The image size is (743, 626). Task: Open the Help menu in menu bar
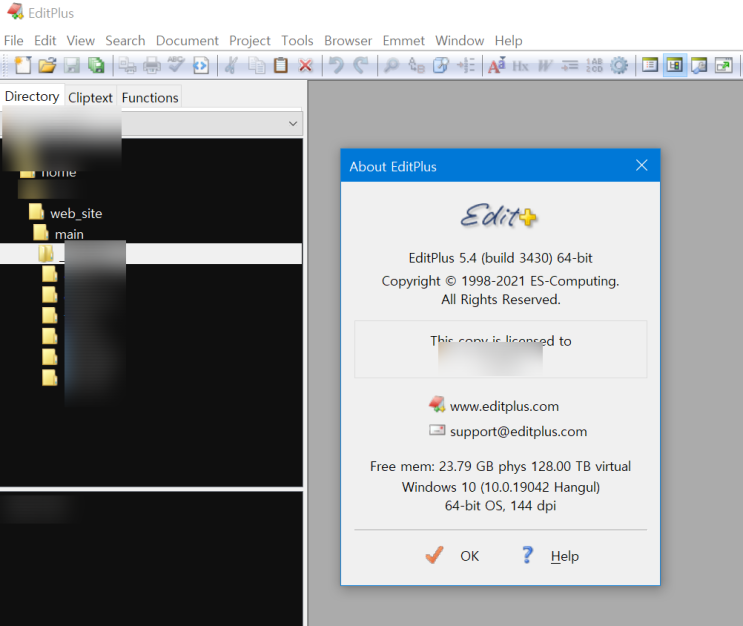pos(508,41)
